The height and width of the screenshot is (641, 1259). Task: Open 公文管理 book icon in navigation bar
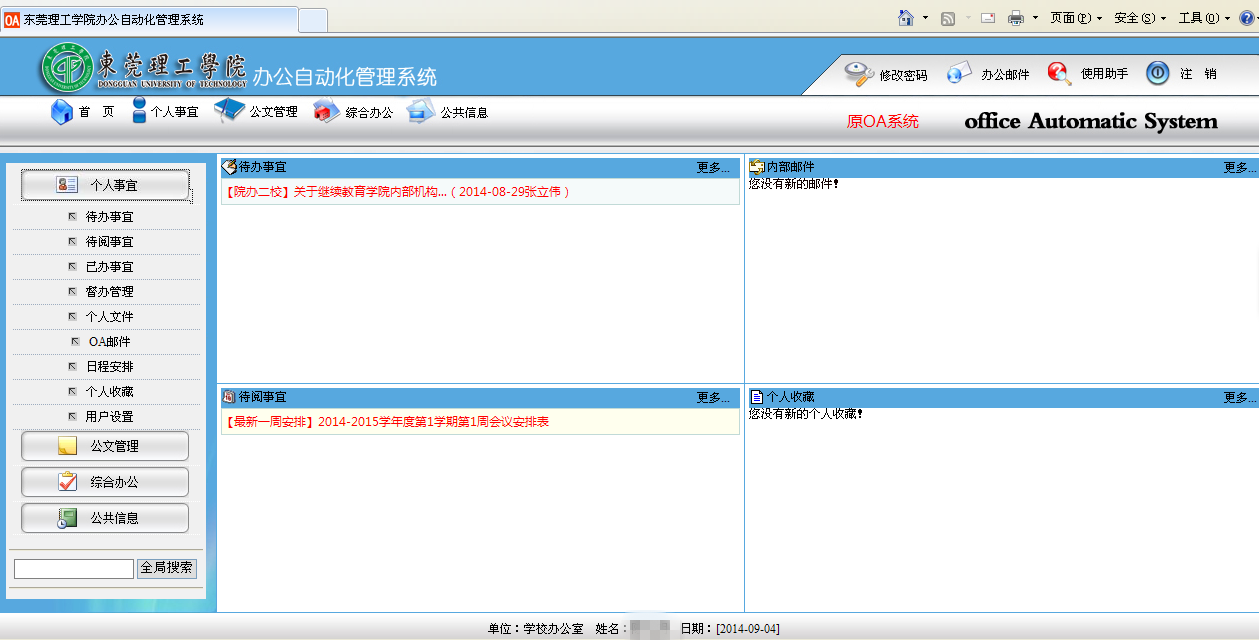(x=230, y=111)
